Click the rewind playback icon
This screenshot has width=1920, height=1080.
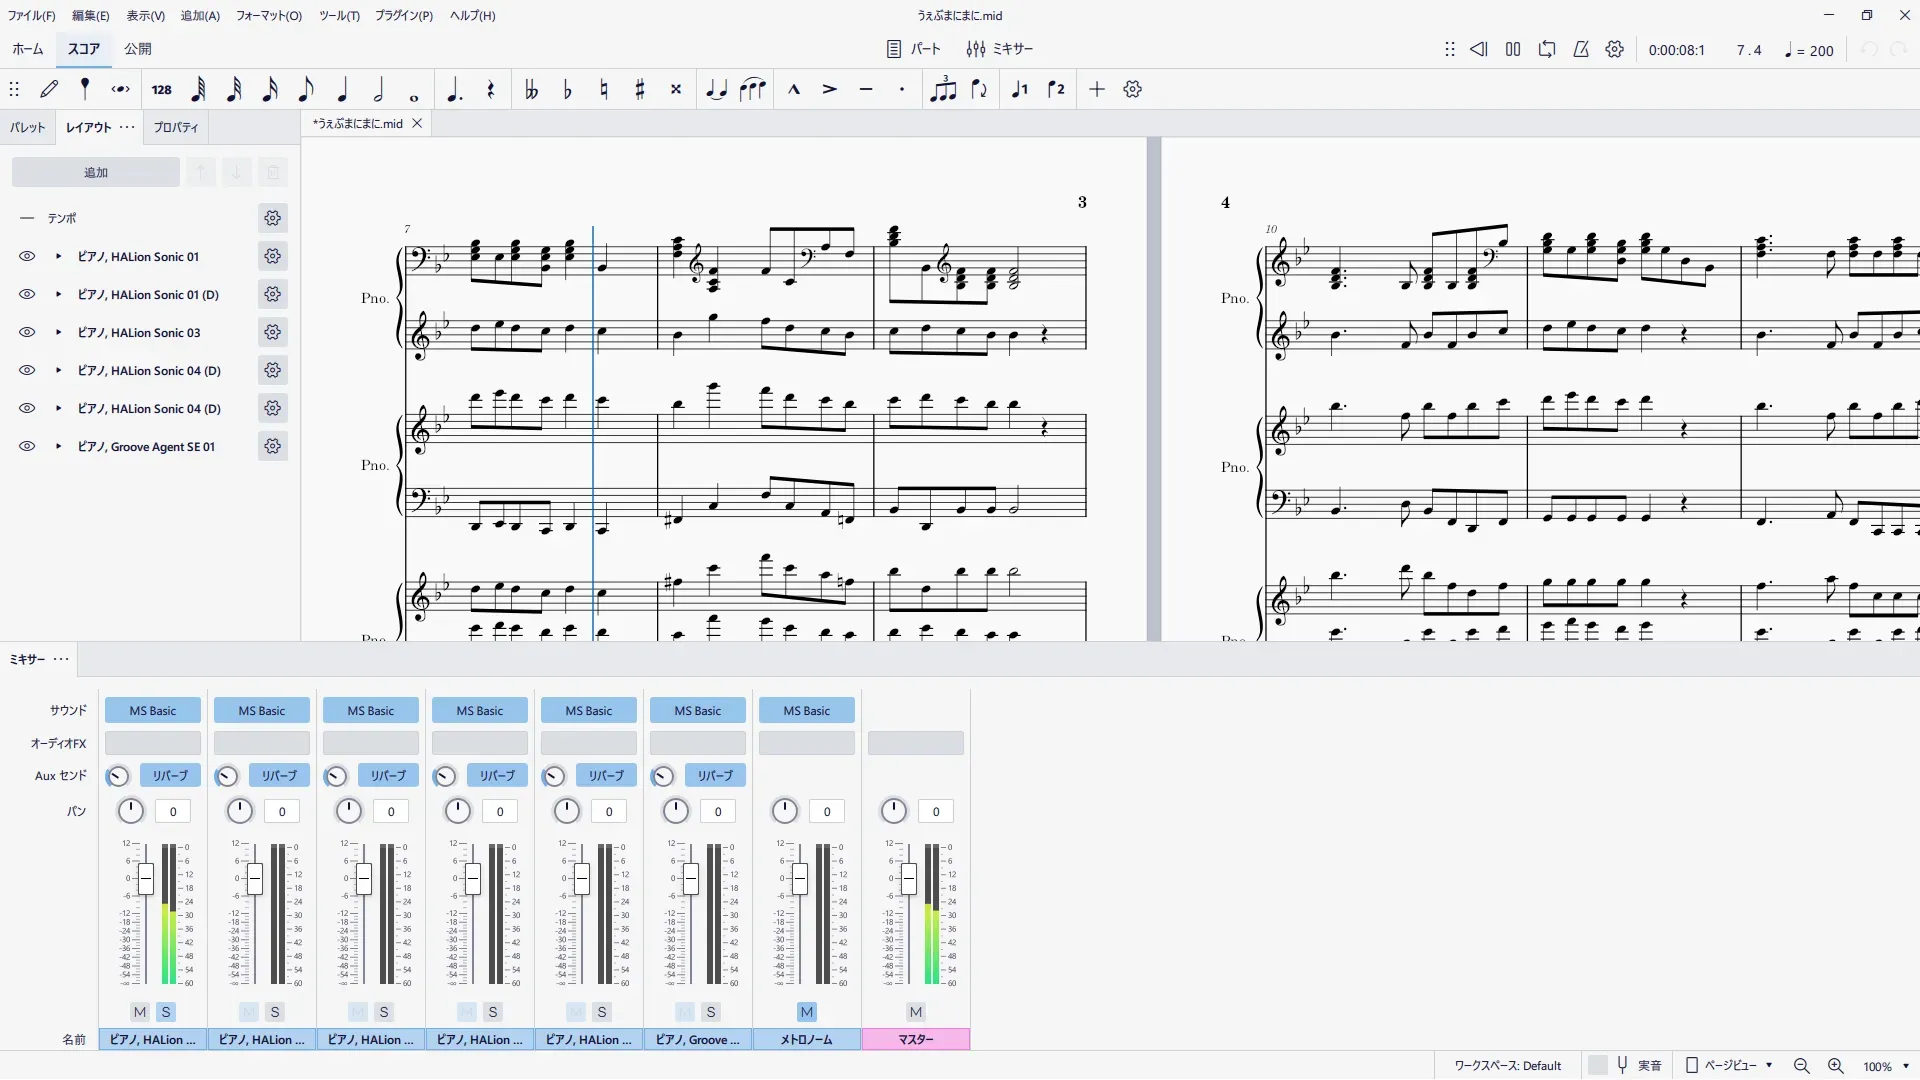[1479, 49]
